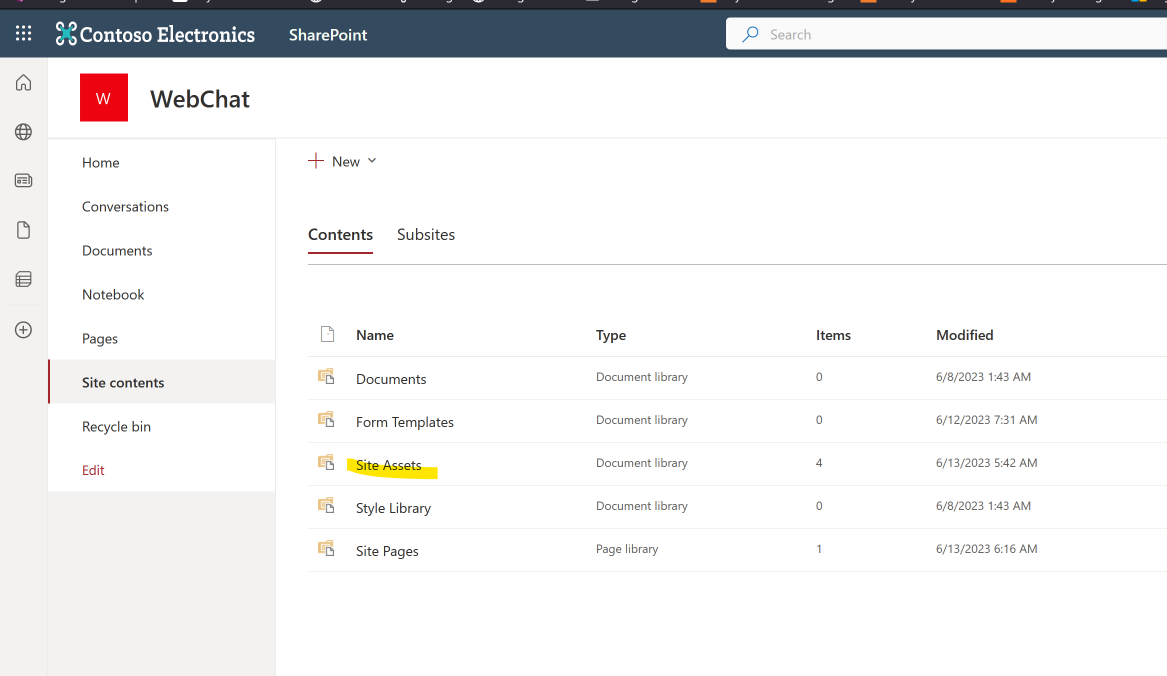Screen dimensions: 1167x676
Task: Click Document library type in Style Library row
Action: pyautogui.click(x=642, y=506)
